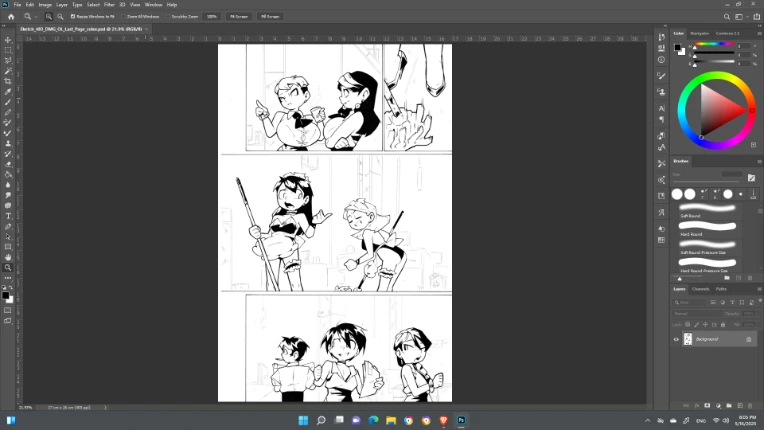Choose the Zoom In magnifier option

49,17
